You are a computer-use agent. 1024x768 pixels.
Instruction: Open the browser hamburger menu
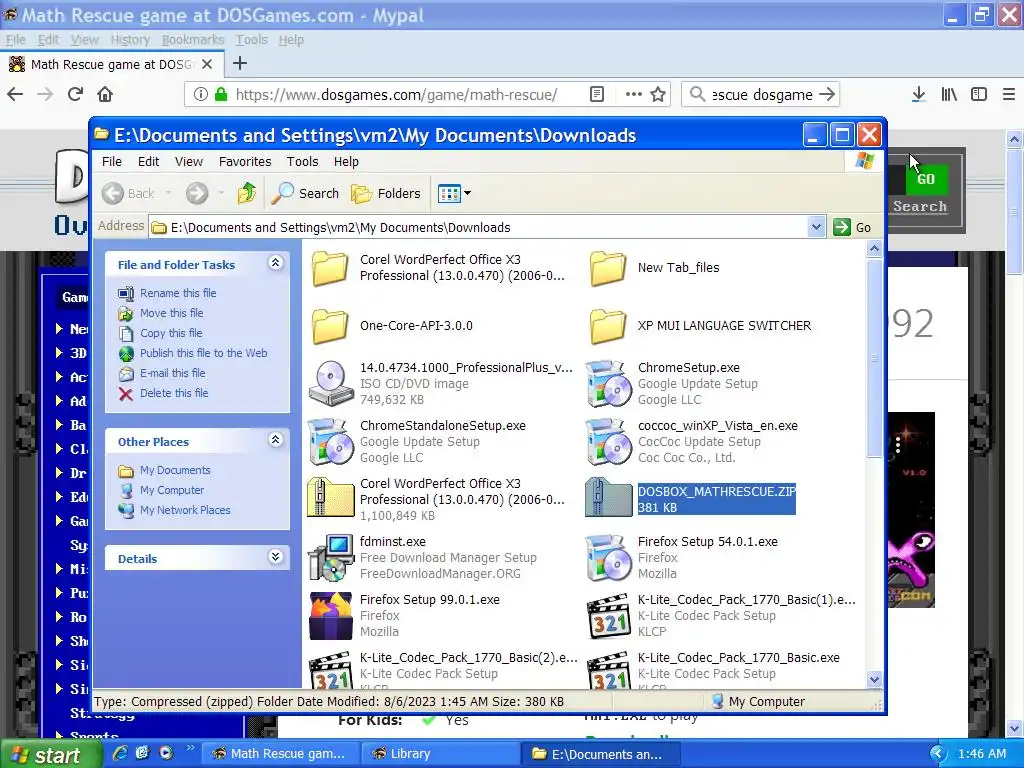[1009, 94]
